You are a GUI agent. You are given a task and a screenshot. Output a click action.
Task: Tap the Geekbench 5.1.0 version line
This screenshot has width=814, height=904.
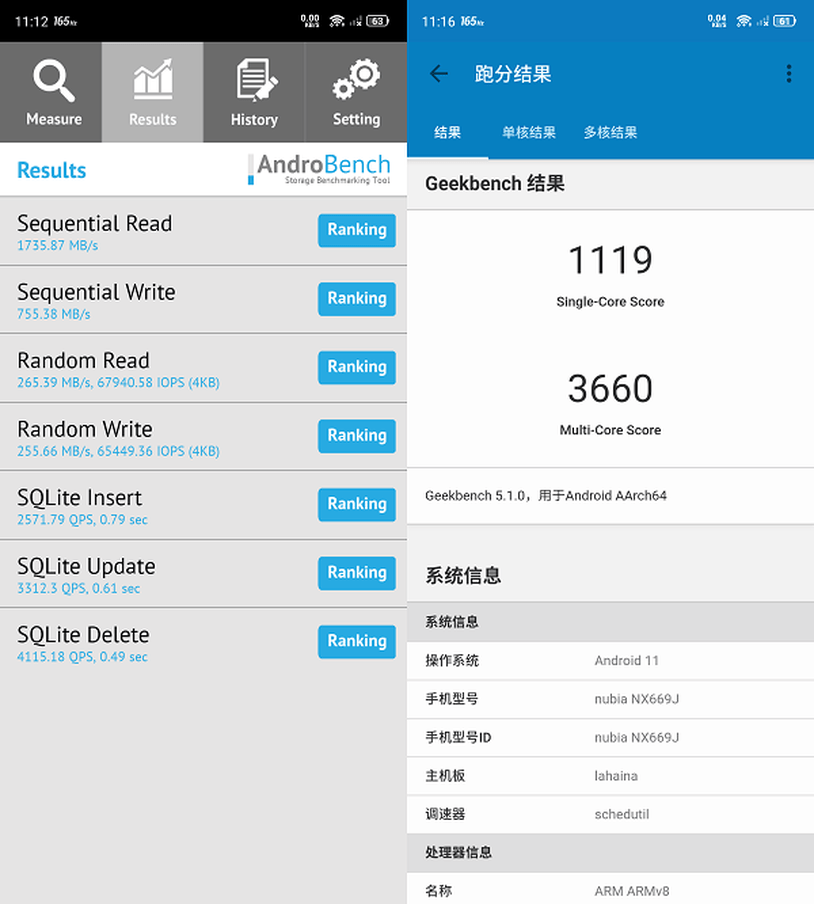pos(546,496)
